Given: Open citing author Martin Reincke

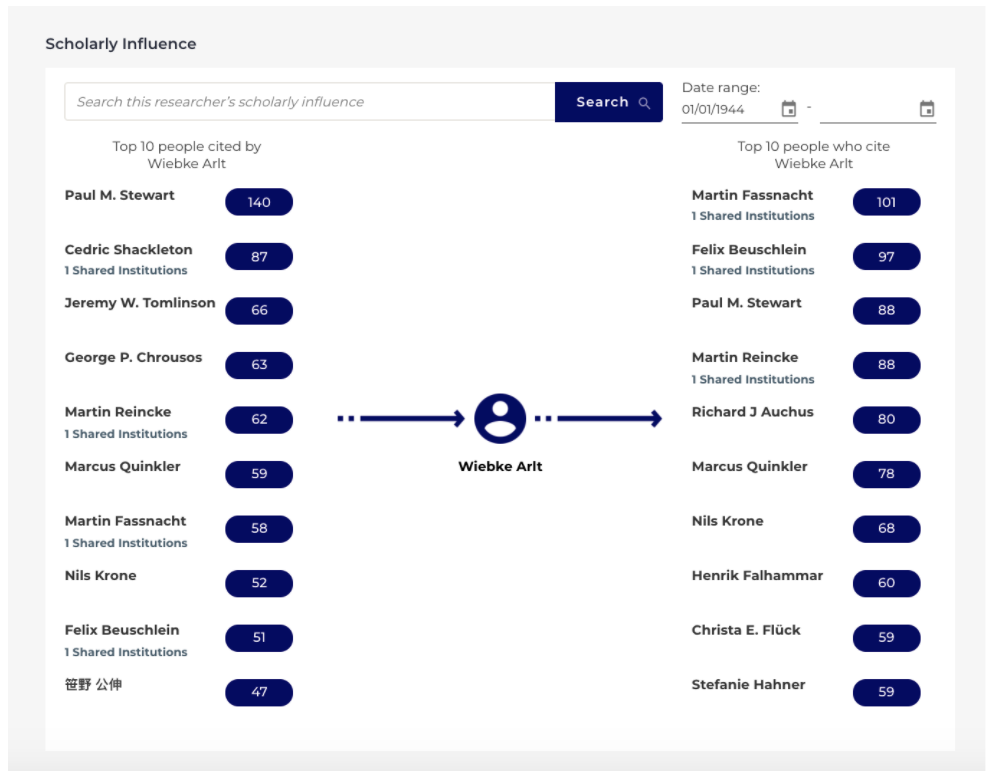Looking at the screenshot, I should (745, 358).
